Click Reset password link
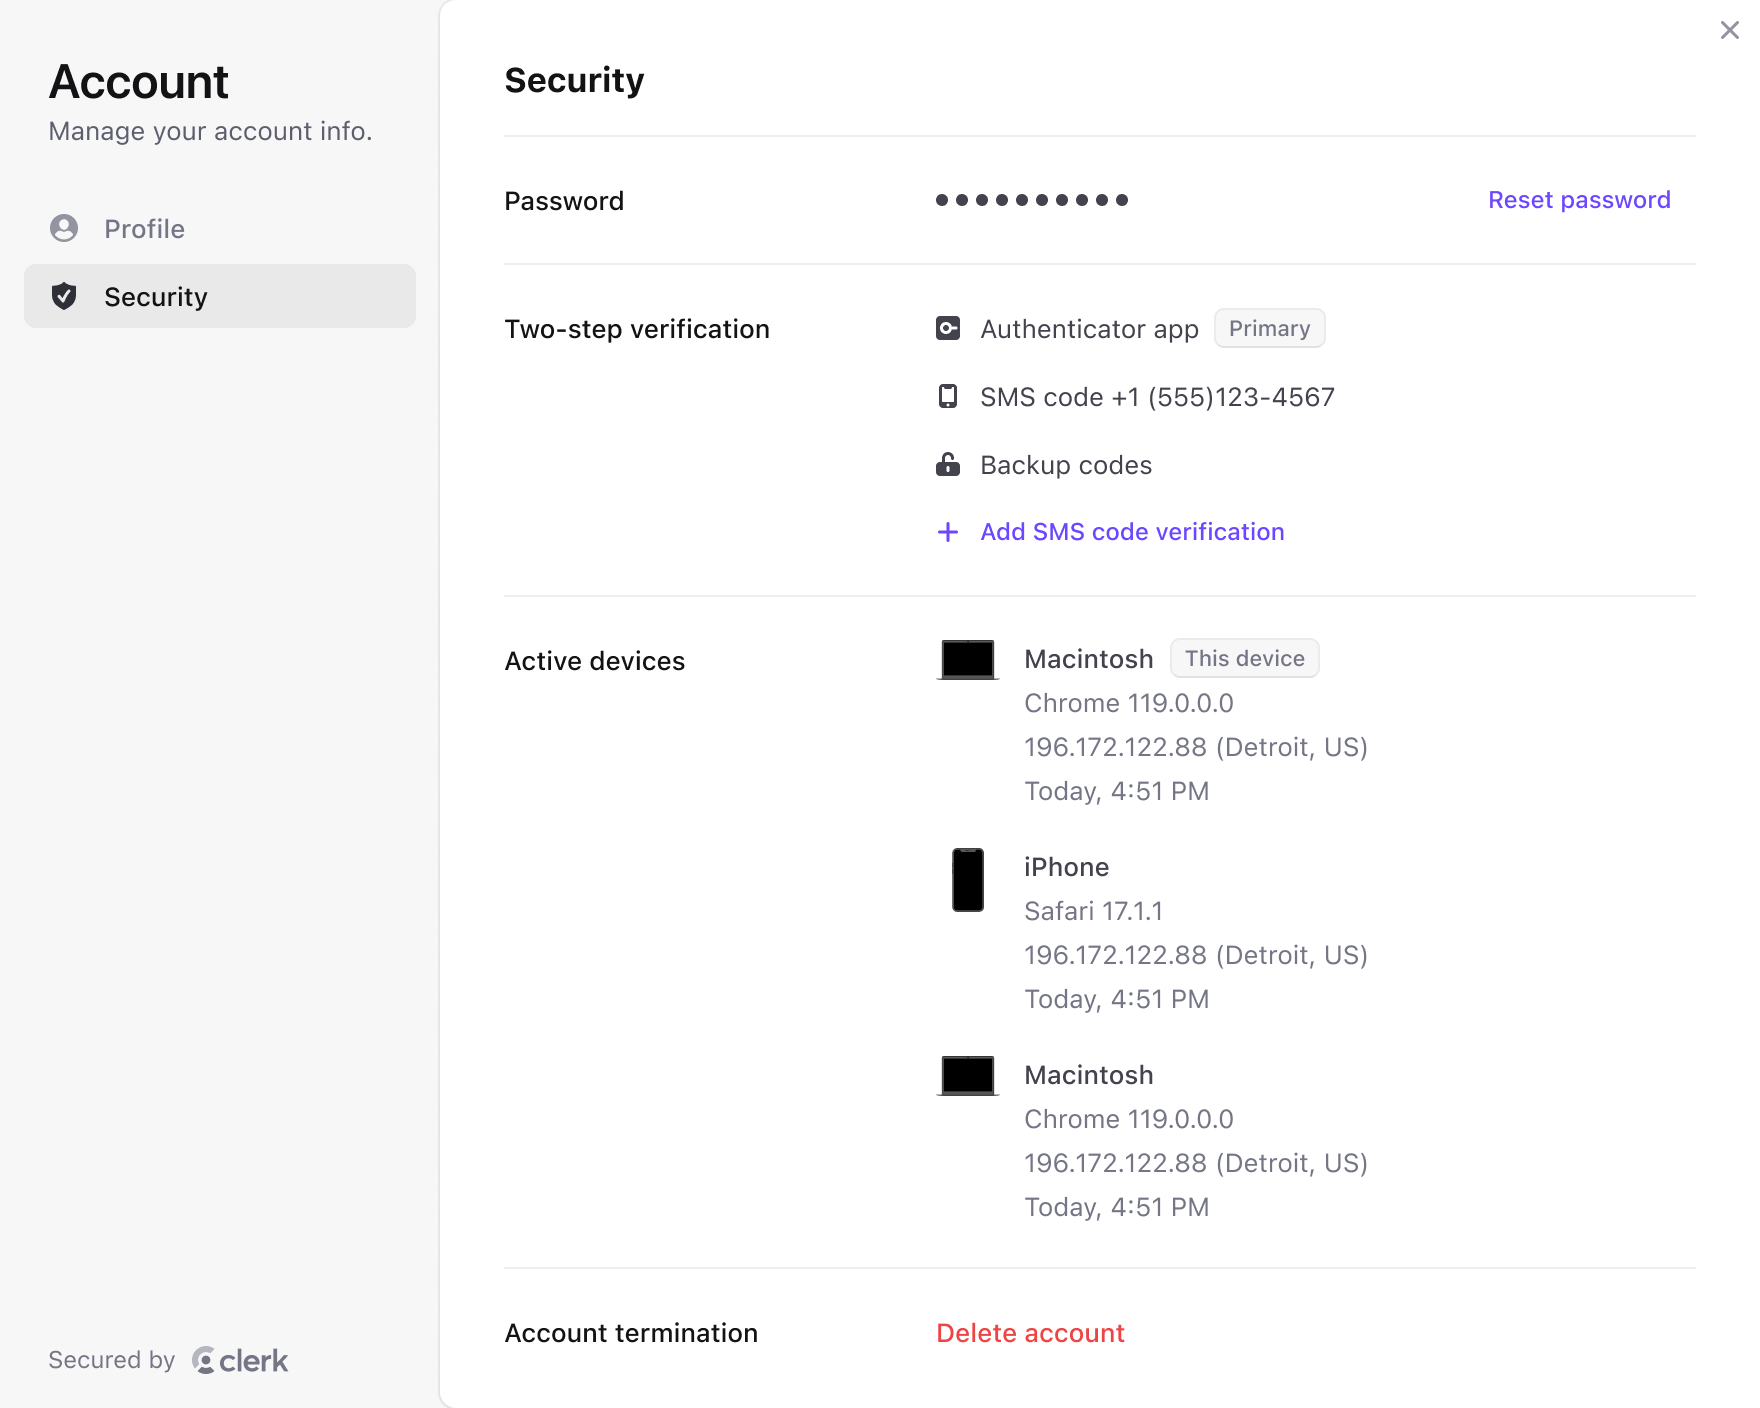This screenshot has height=1408, width=1760. click(x=1579, y=200)
